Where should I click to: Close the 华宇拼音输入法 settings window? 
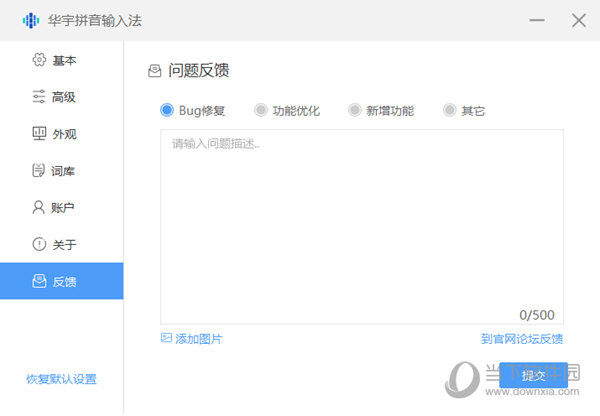pos(579,20)
